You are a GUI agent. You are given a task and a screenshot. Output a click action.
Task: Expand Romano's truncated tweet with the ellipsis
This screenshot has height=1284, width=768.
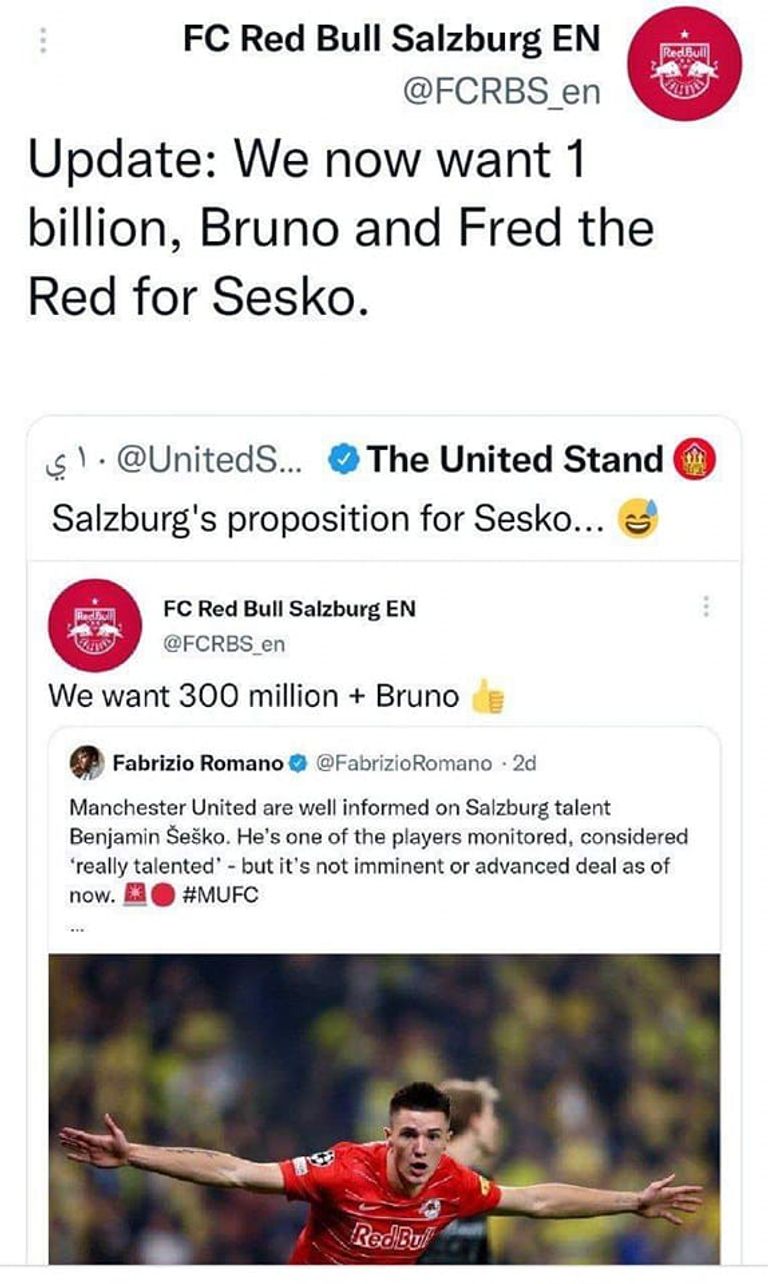(77, 930)
